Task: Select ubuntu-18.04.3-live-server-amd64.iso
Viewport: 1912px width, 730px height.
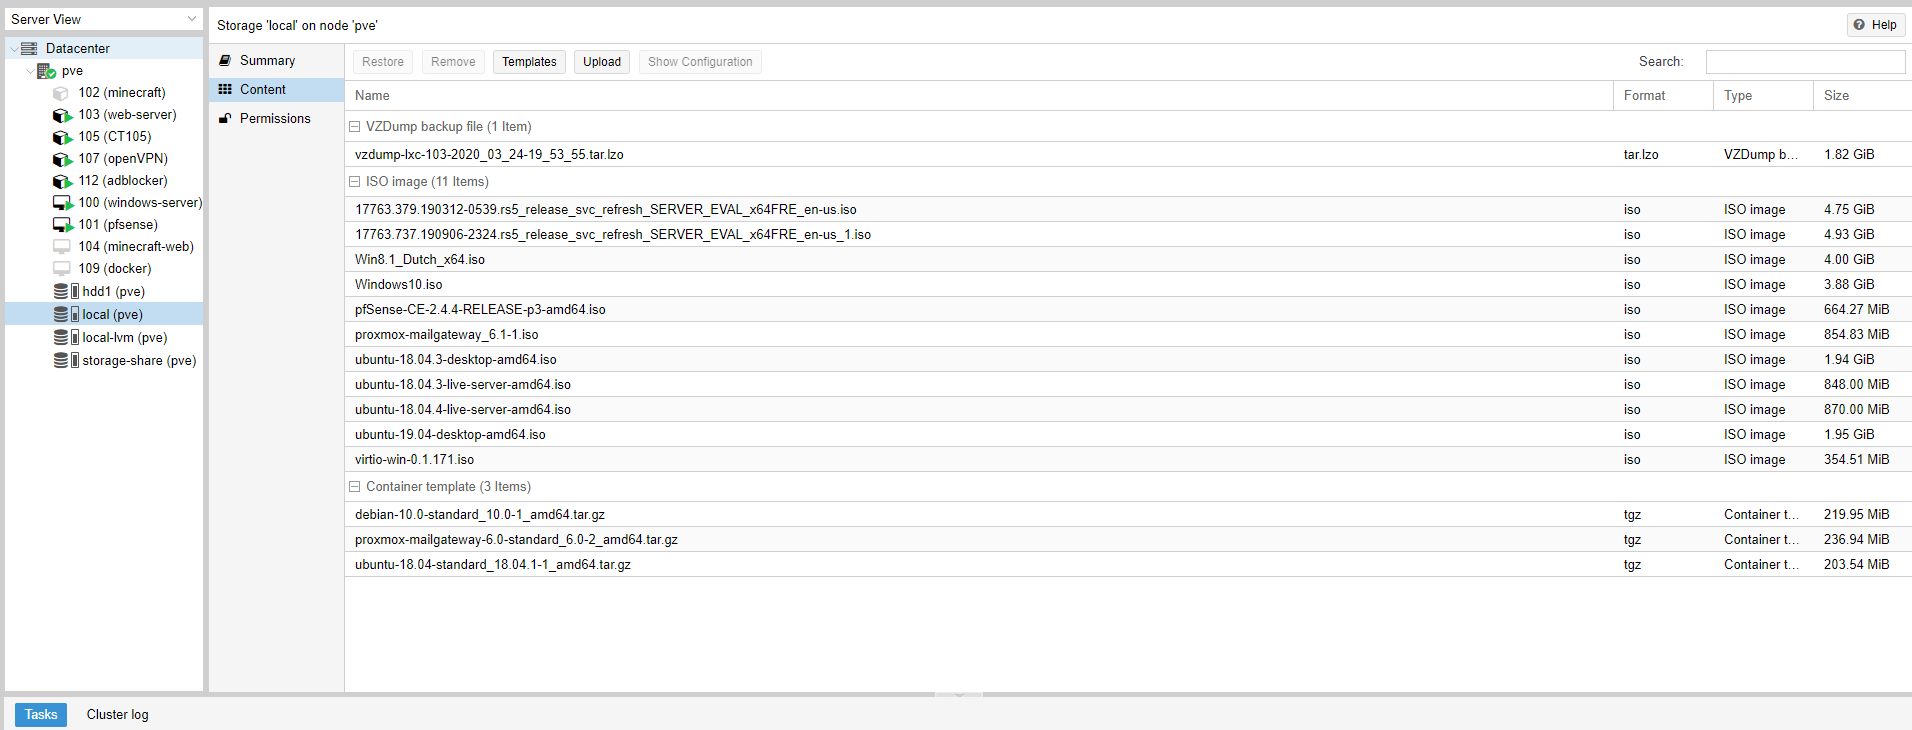Action: coord(1128,384)
